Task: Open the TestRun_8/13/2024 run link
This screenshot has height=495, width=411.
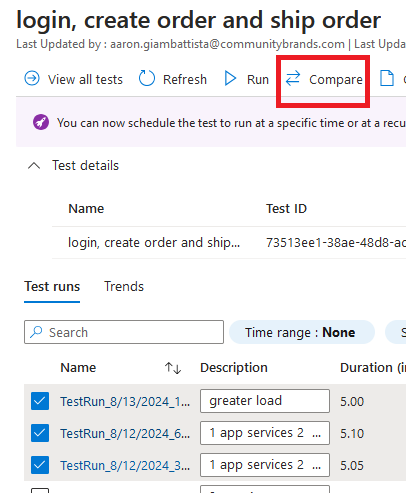Action: (125, 401)
